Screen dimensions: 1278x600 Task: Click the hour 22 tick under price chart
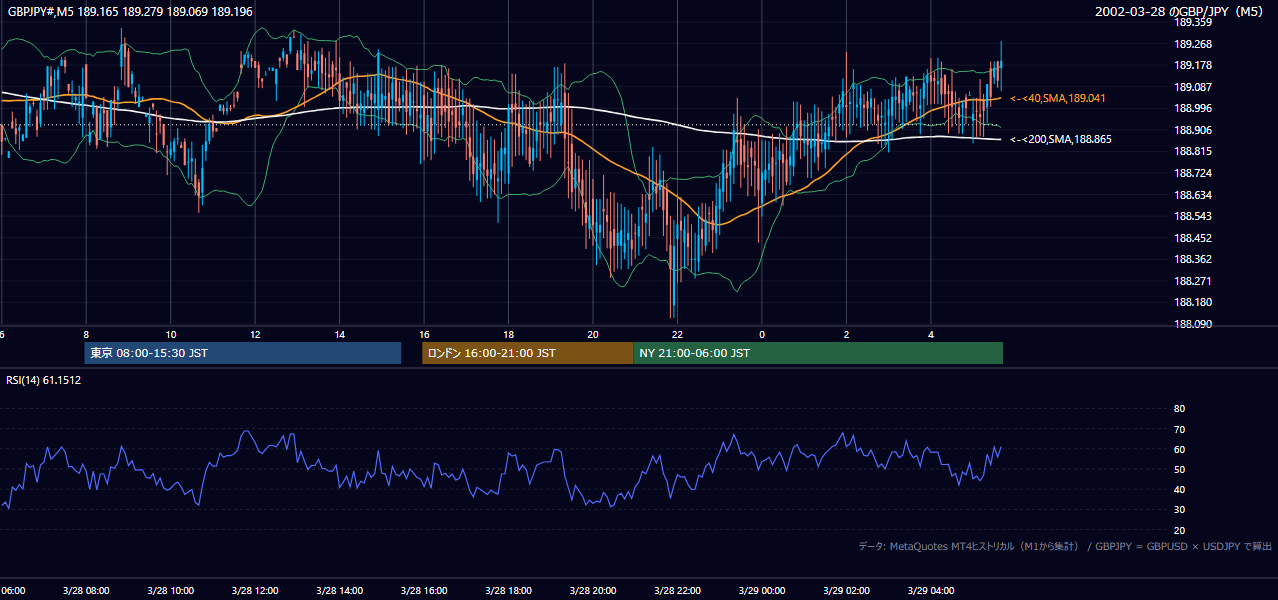point(677,334)
